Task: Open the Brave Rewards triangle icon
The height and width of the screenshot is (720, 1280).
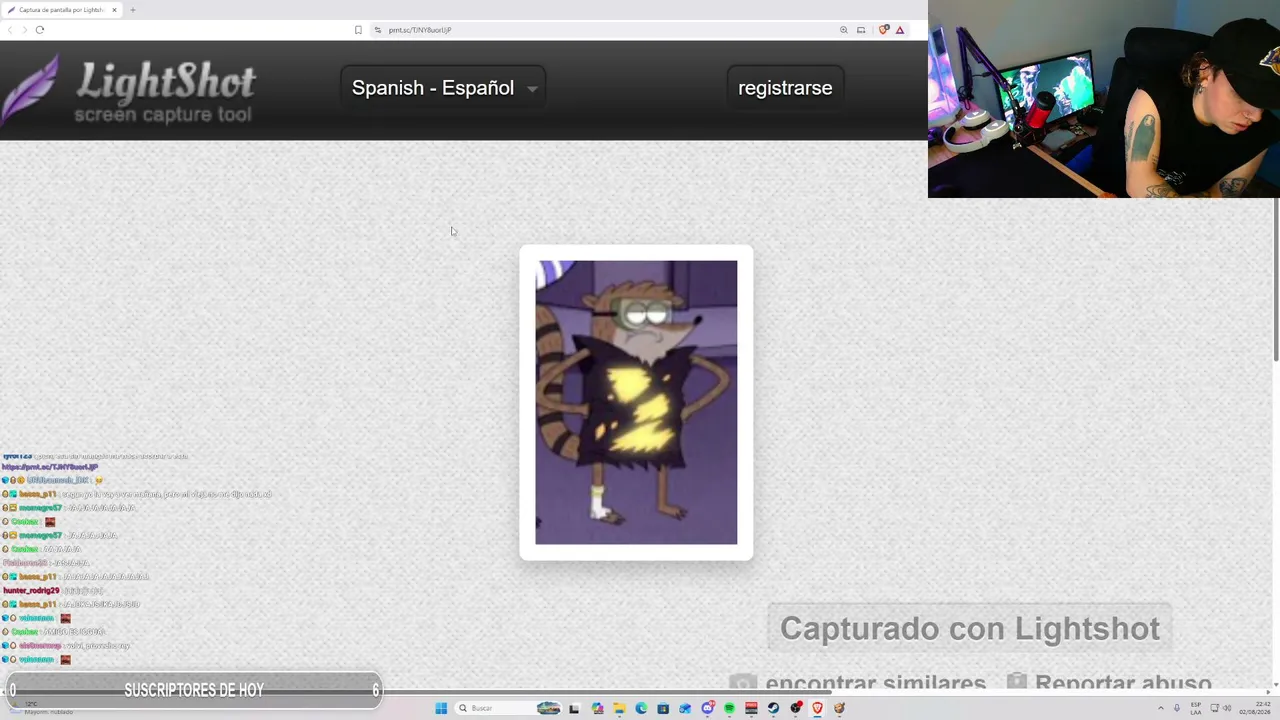Action: [x=900, y=30]
